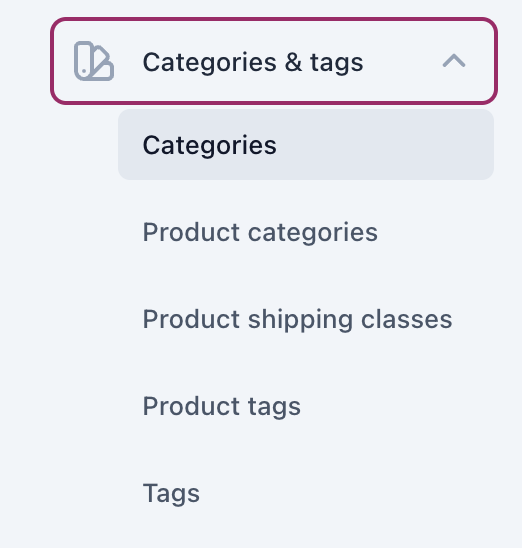Open the Tags submenu entry
The width and height of the screenshot is (522, 548).
[171, 493]
